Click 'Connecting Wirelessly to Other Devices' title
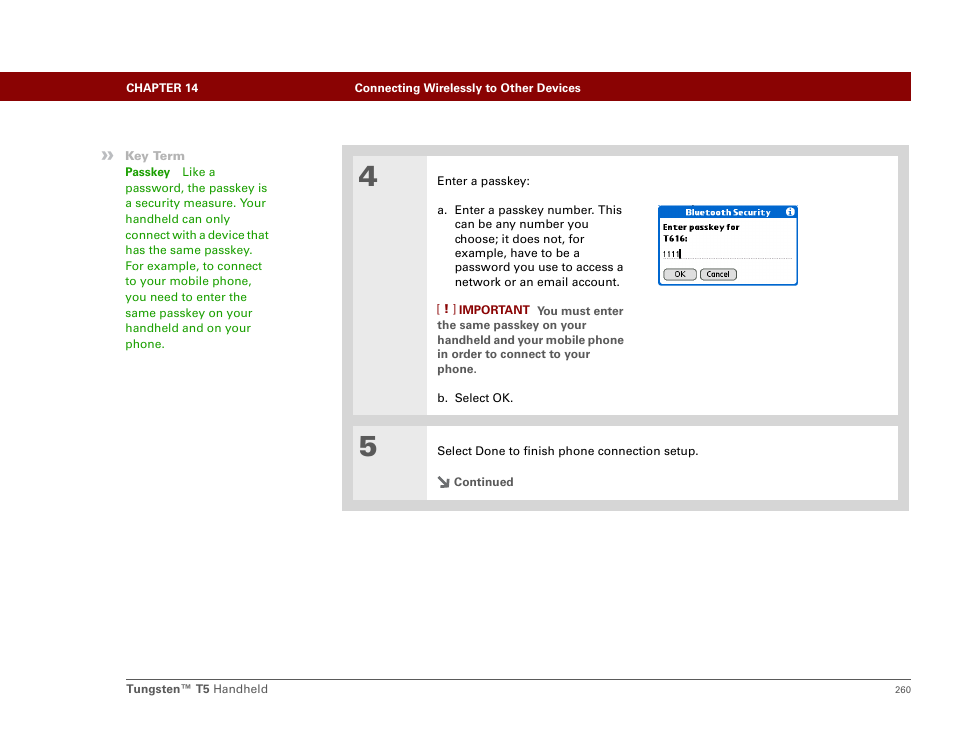Screen dimensions: 954x738 click(467, 88)
